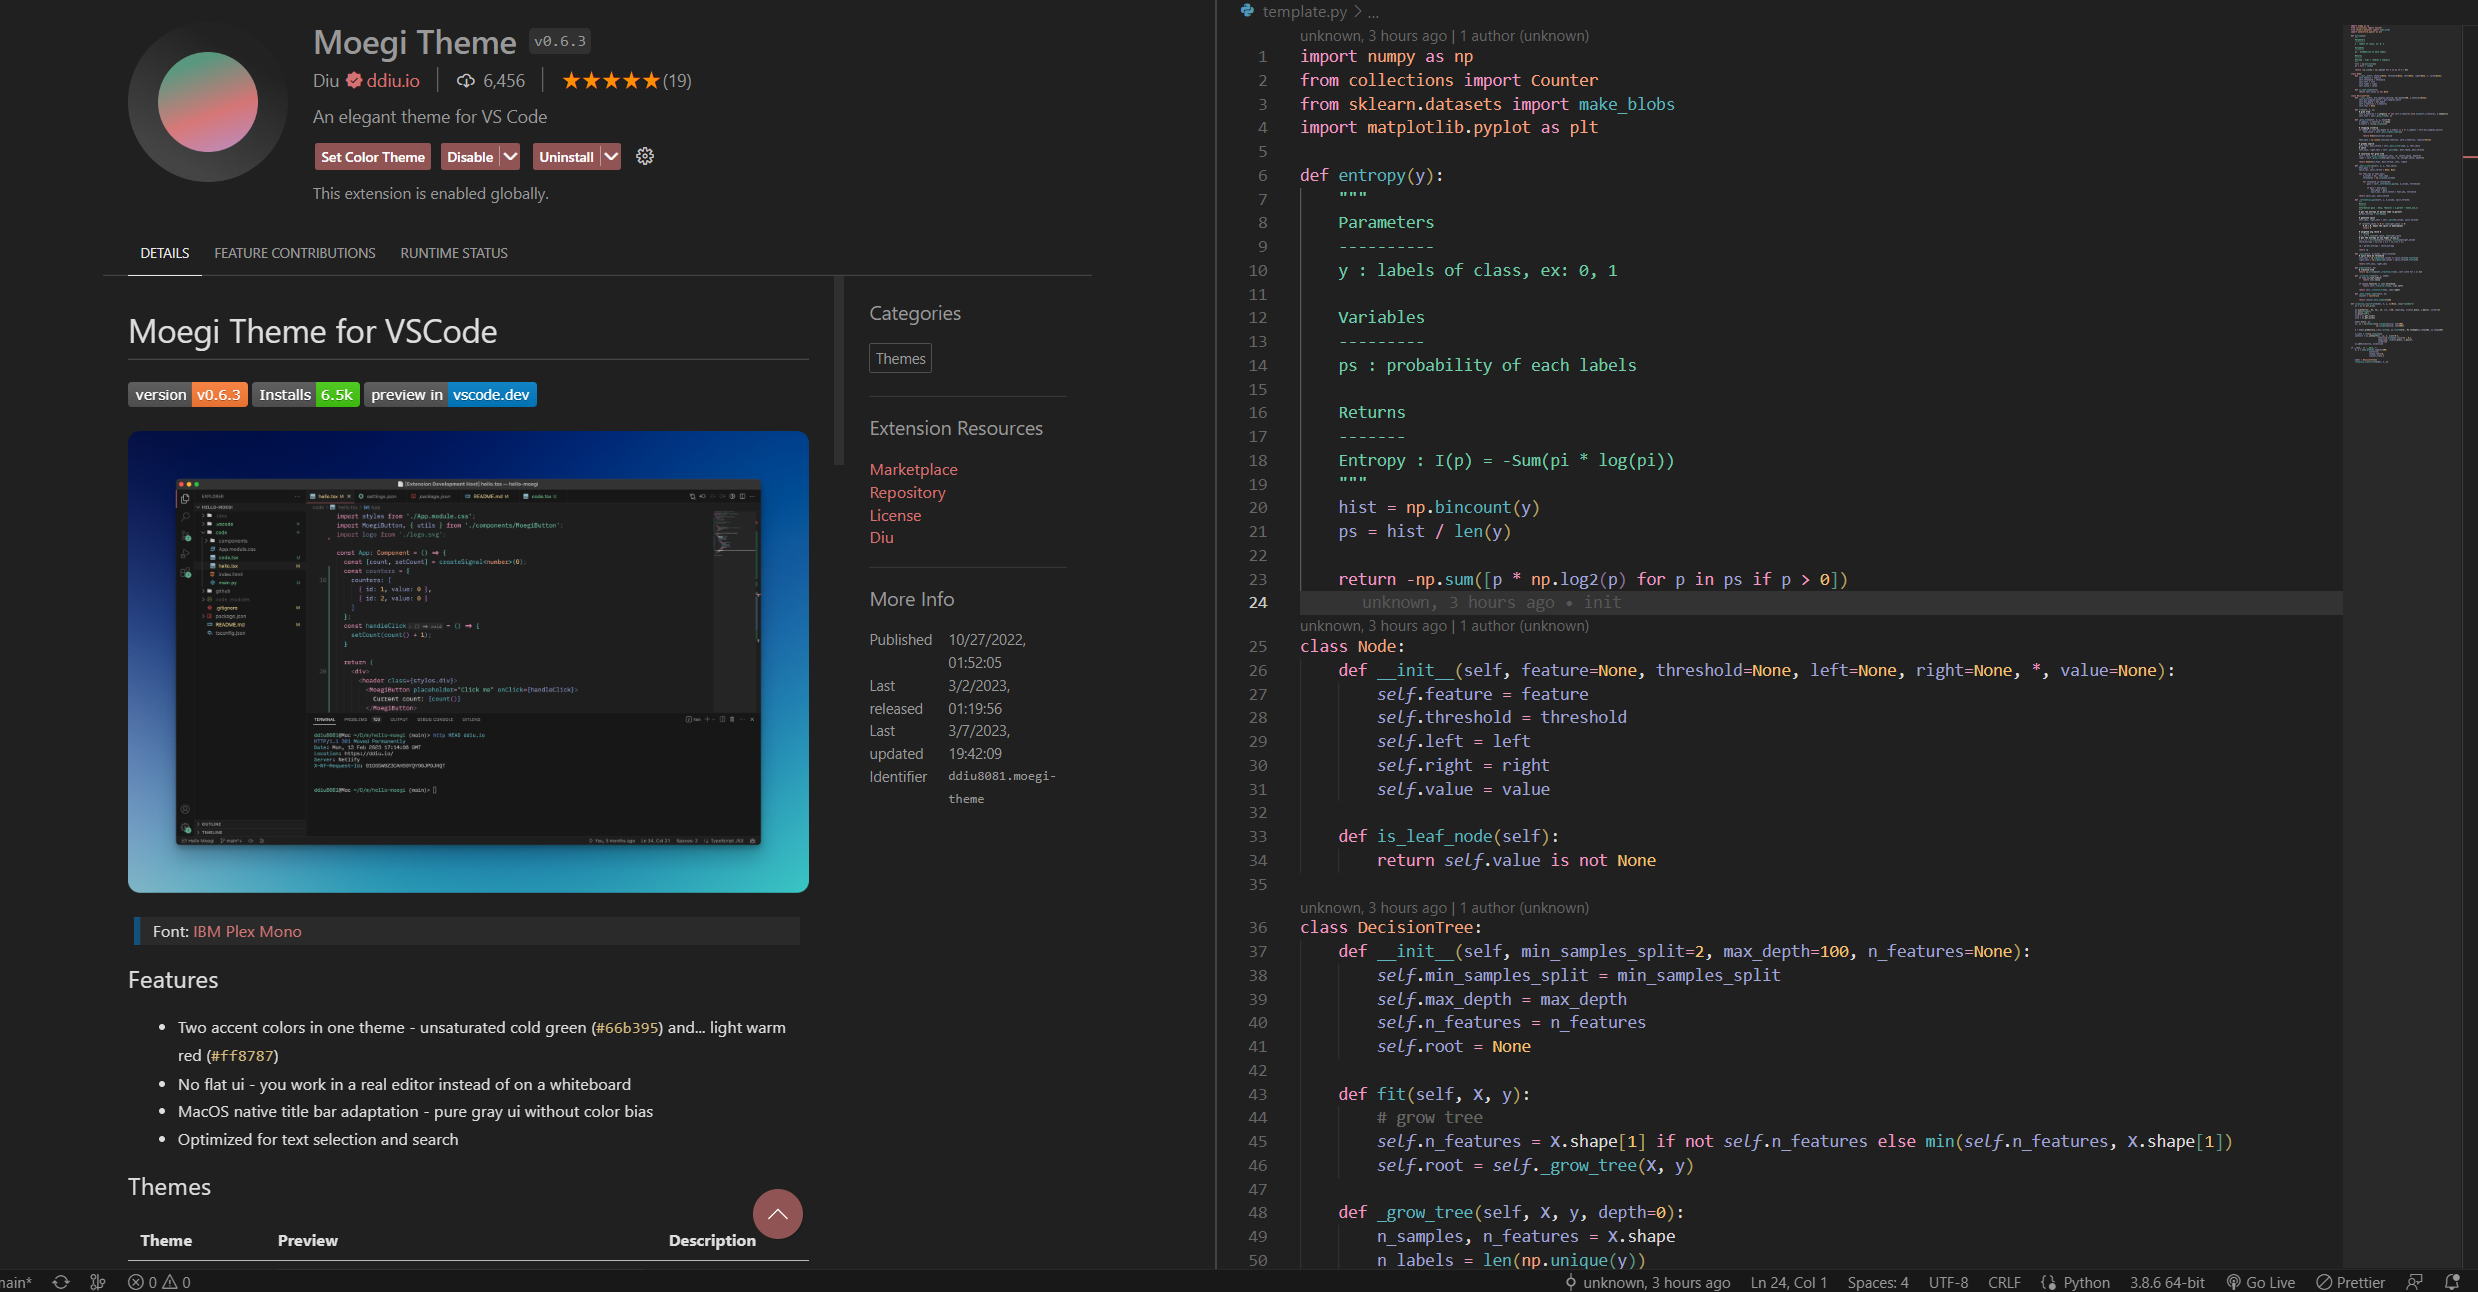Open the Python language mode selector
Viewport: 2478px width, 1292px height.
[2086, 1282]
